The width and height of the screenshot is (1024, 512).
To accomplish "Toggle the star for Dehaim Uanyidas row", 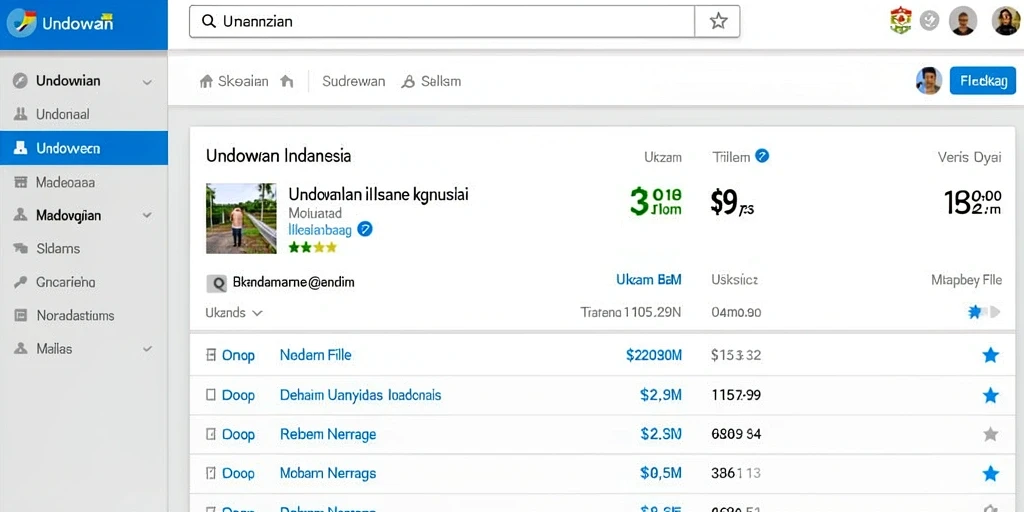I will tap(991, 395).
